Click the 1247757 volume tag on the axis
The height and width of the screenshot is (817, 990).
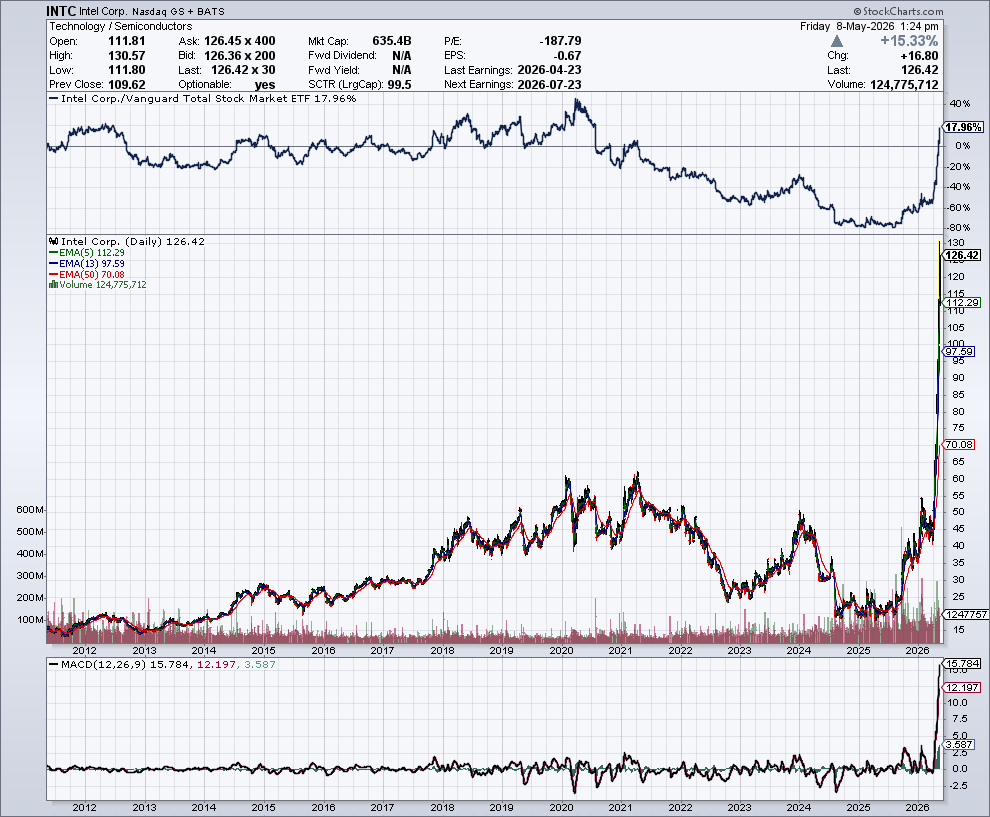(966, 614)
